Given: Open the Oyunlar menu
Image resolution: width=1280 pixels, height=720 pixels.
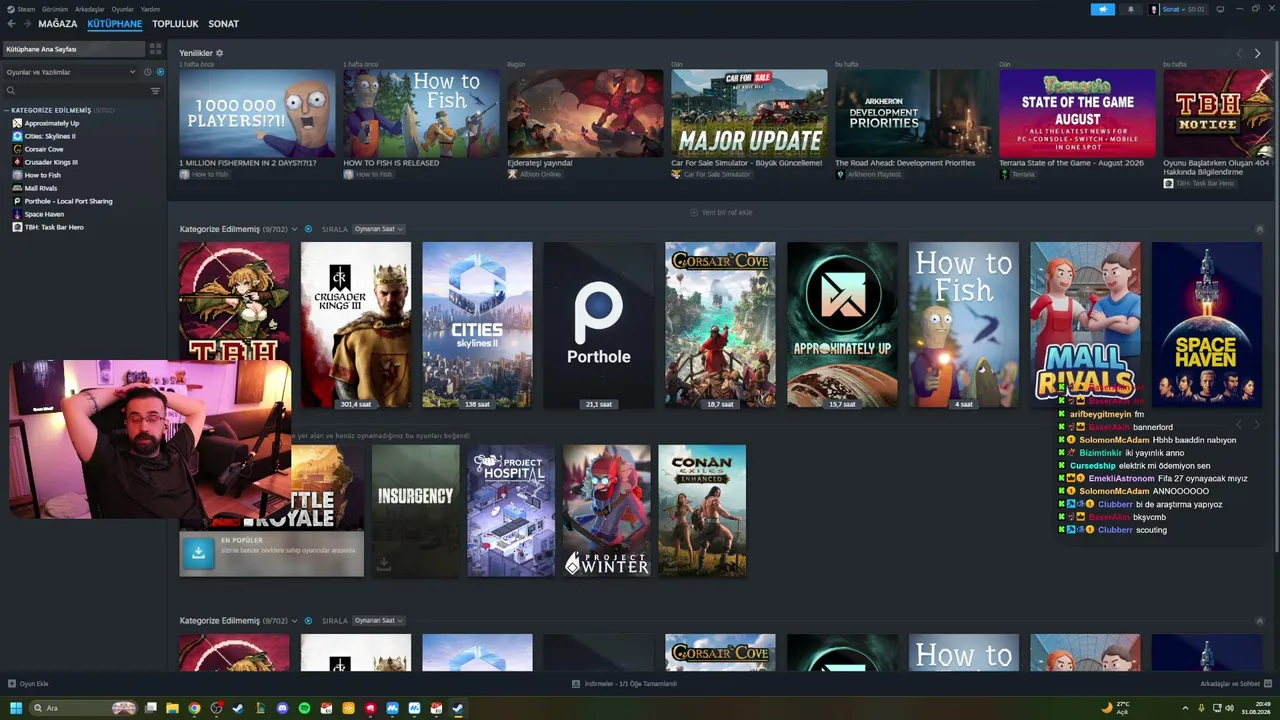Looking at the screenshot, I should (x=122, y=9).
